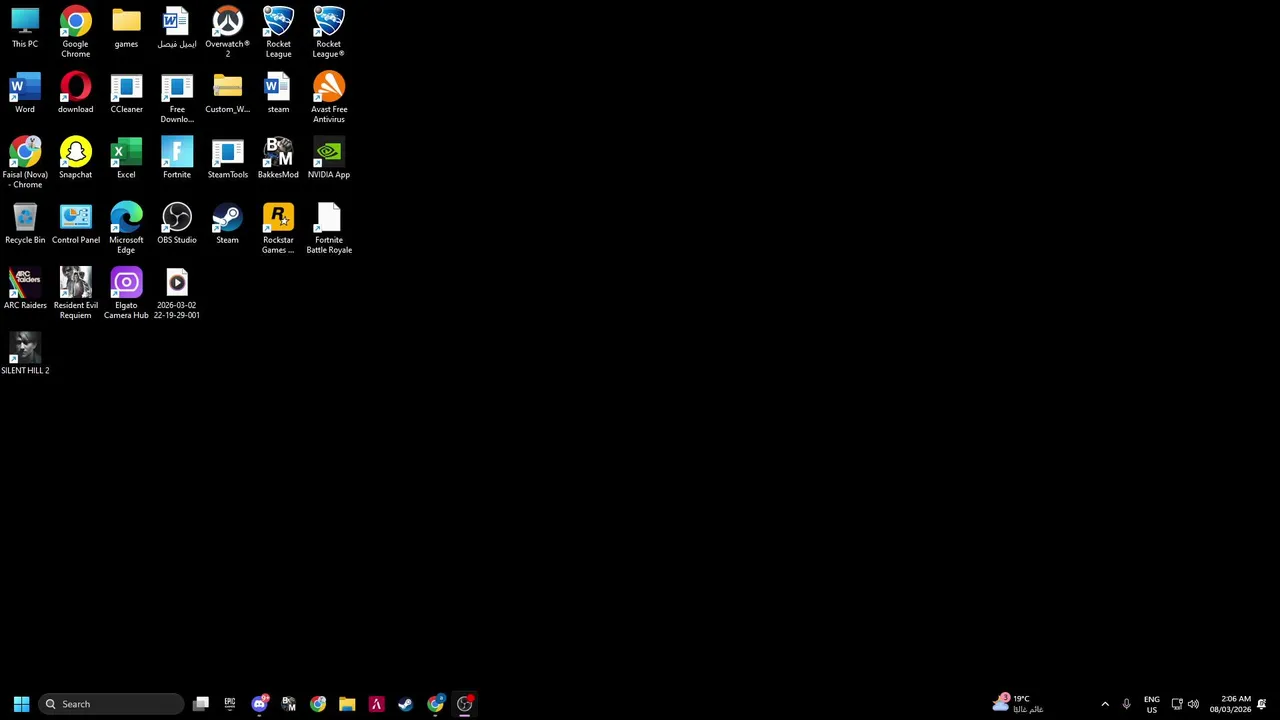Open the red A app on the taskbar
The width and height of the screenshot is (1280, 720).
[x=376, y=704]
